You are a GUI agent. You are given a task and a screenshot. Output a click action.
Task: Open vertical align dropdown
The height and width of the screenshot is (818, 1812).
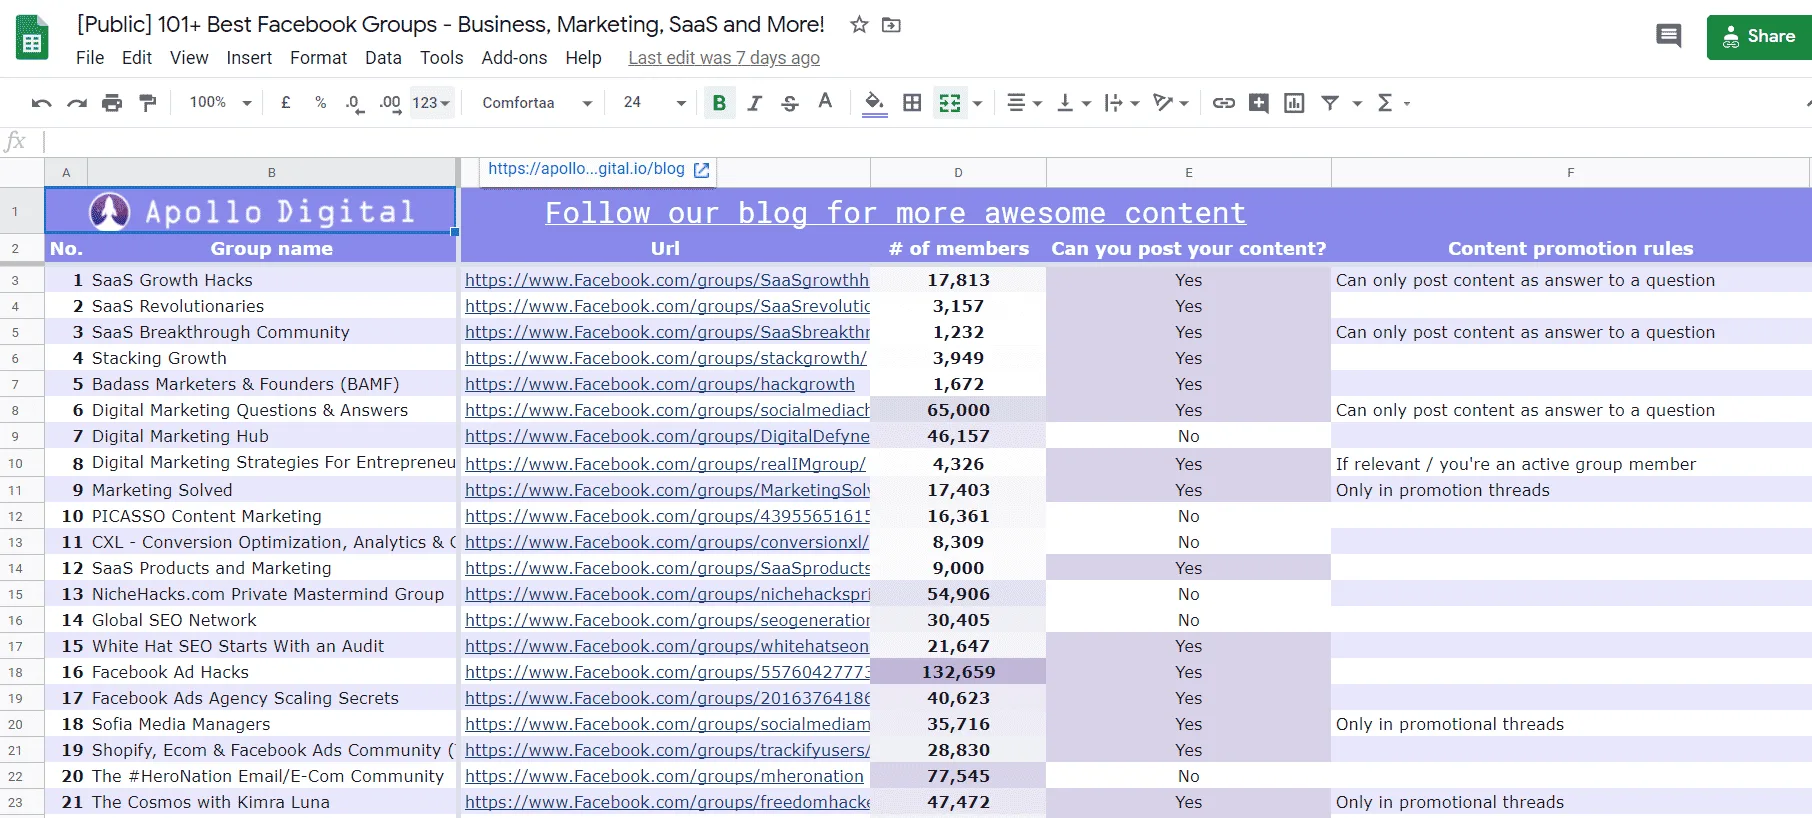[1074, 103]
